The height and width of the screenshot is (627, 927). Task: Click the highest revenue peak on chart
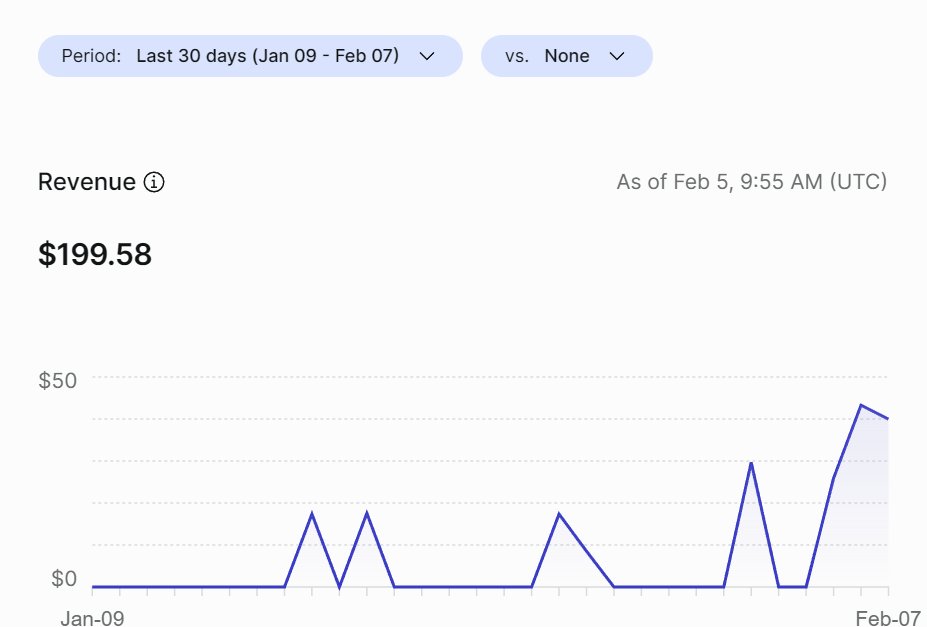click(x=861, y=405)
